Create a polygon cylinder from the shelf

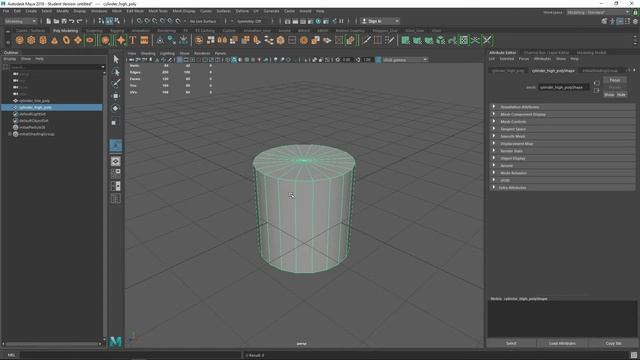click(43, 40)
